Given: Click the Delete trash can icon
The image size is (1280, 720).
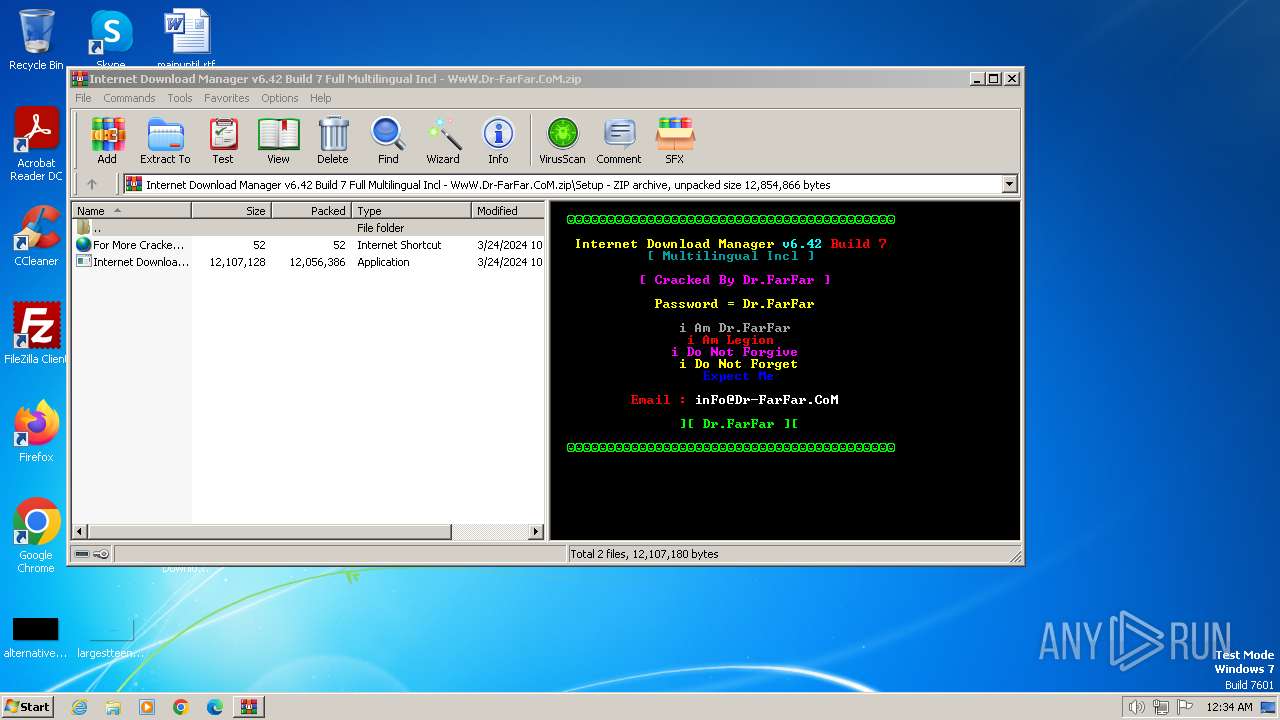Looking at the screenshot, I should [x=333, y=141].
